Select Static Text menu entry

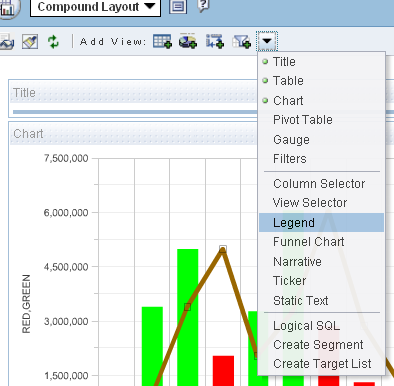(x=321, y=300)
